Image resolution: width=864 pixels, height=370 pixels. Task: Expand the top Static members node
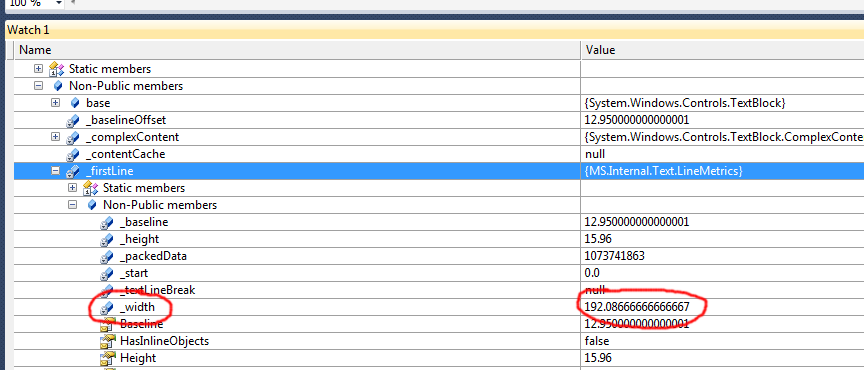point(38,69)
